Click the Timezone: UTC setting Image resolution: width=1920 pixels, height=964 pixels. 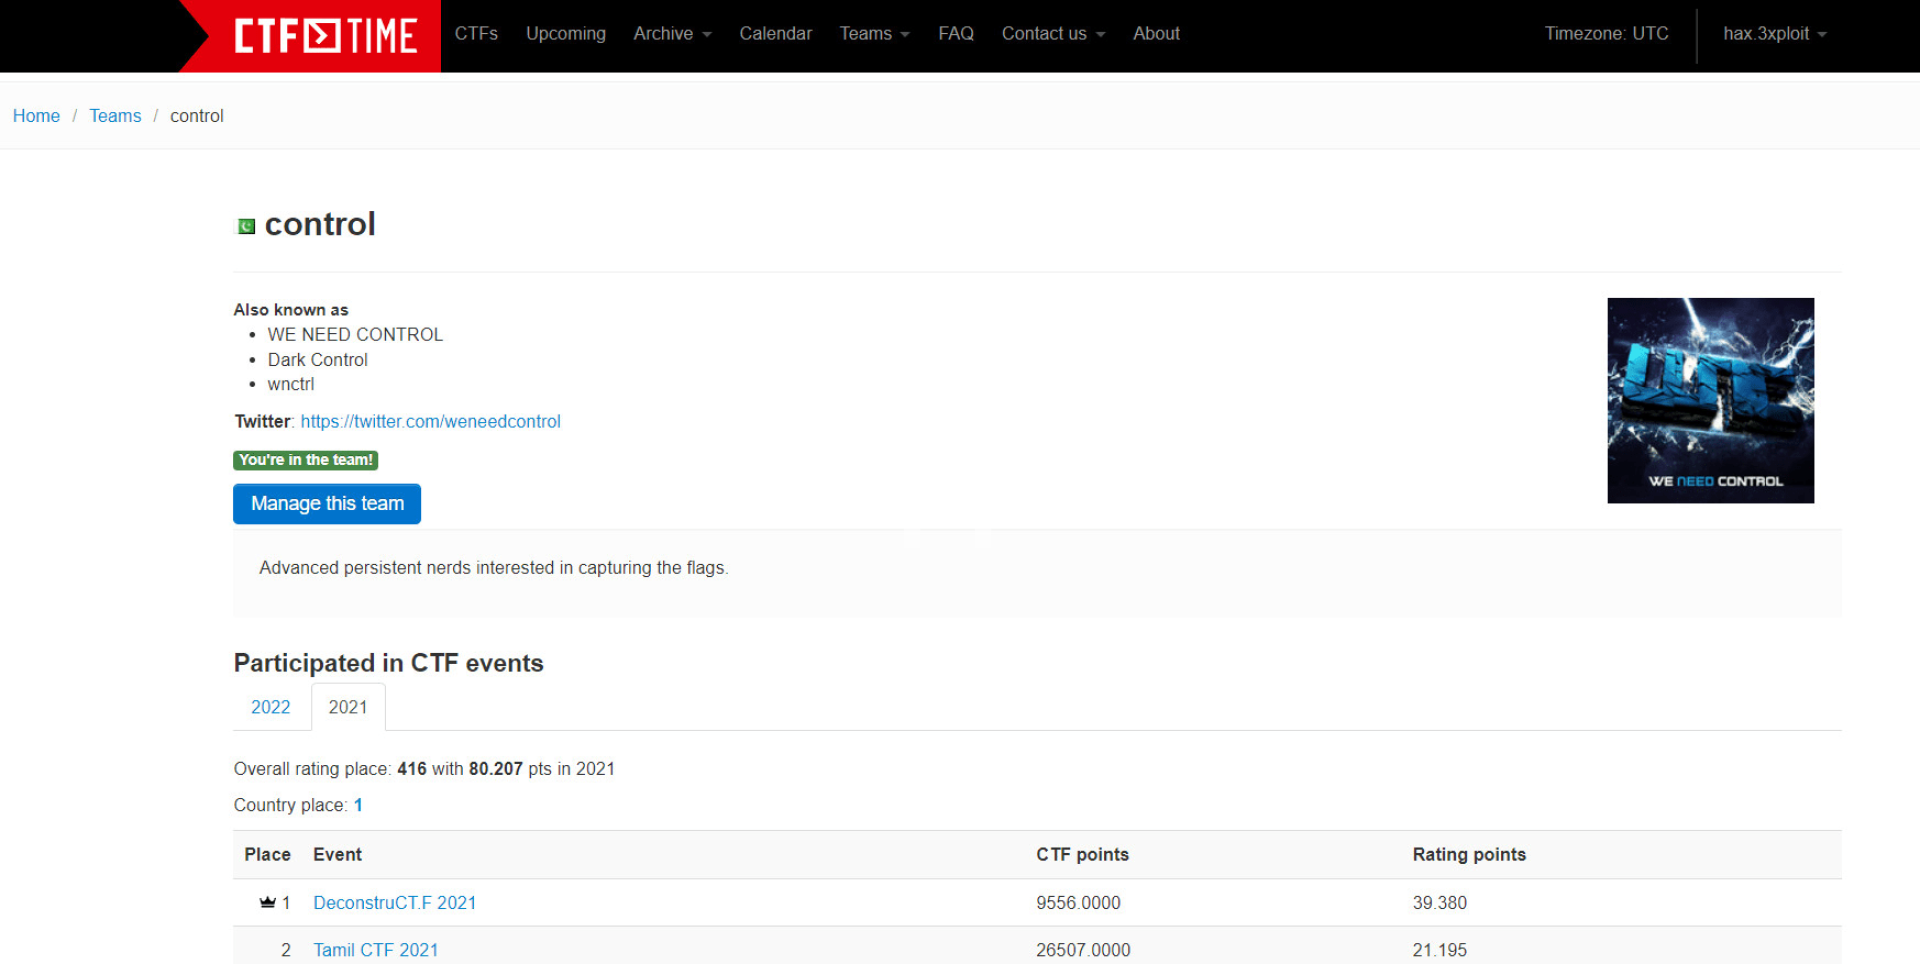pos(1606,34)
